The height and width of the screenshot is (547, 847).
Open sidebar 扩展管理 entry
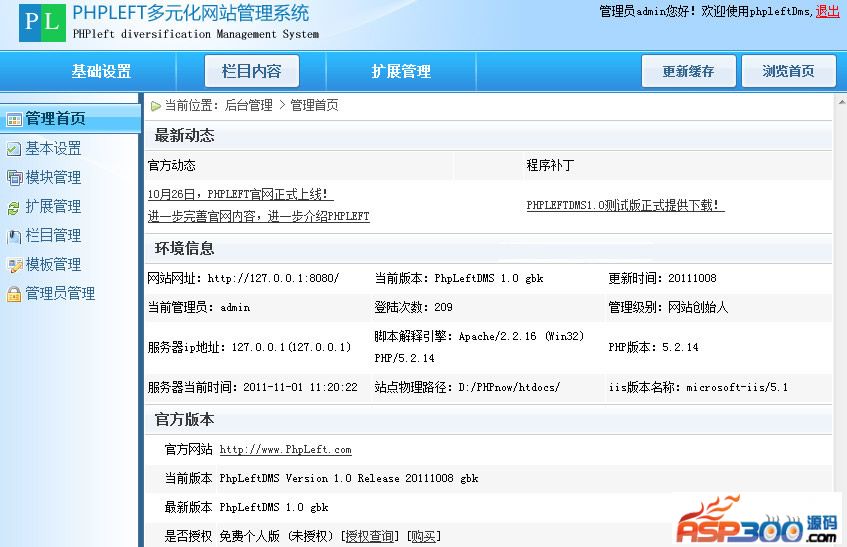click(53, 206)
